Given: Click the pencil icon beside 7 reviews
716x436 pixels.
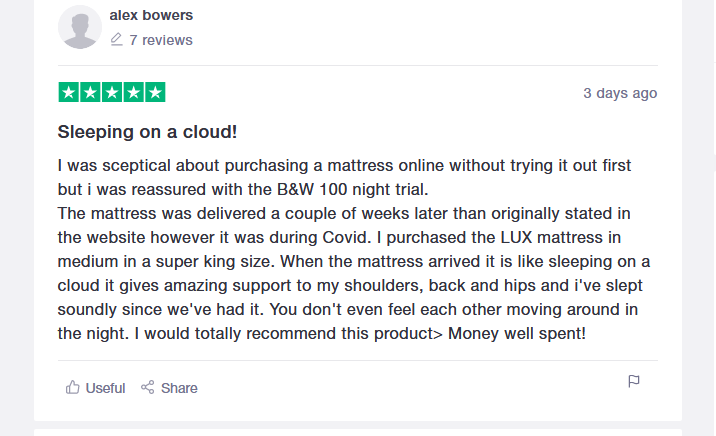Looking at the screenshot, I should tap(116, 40).
